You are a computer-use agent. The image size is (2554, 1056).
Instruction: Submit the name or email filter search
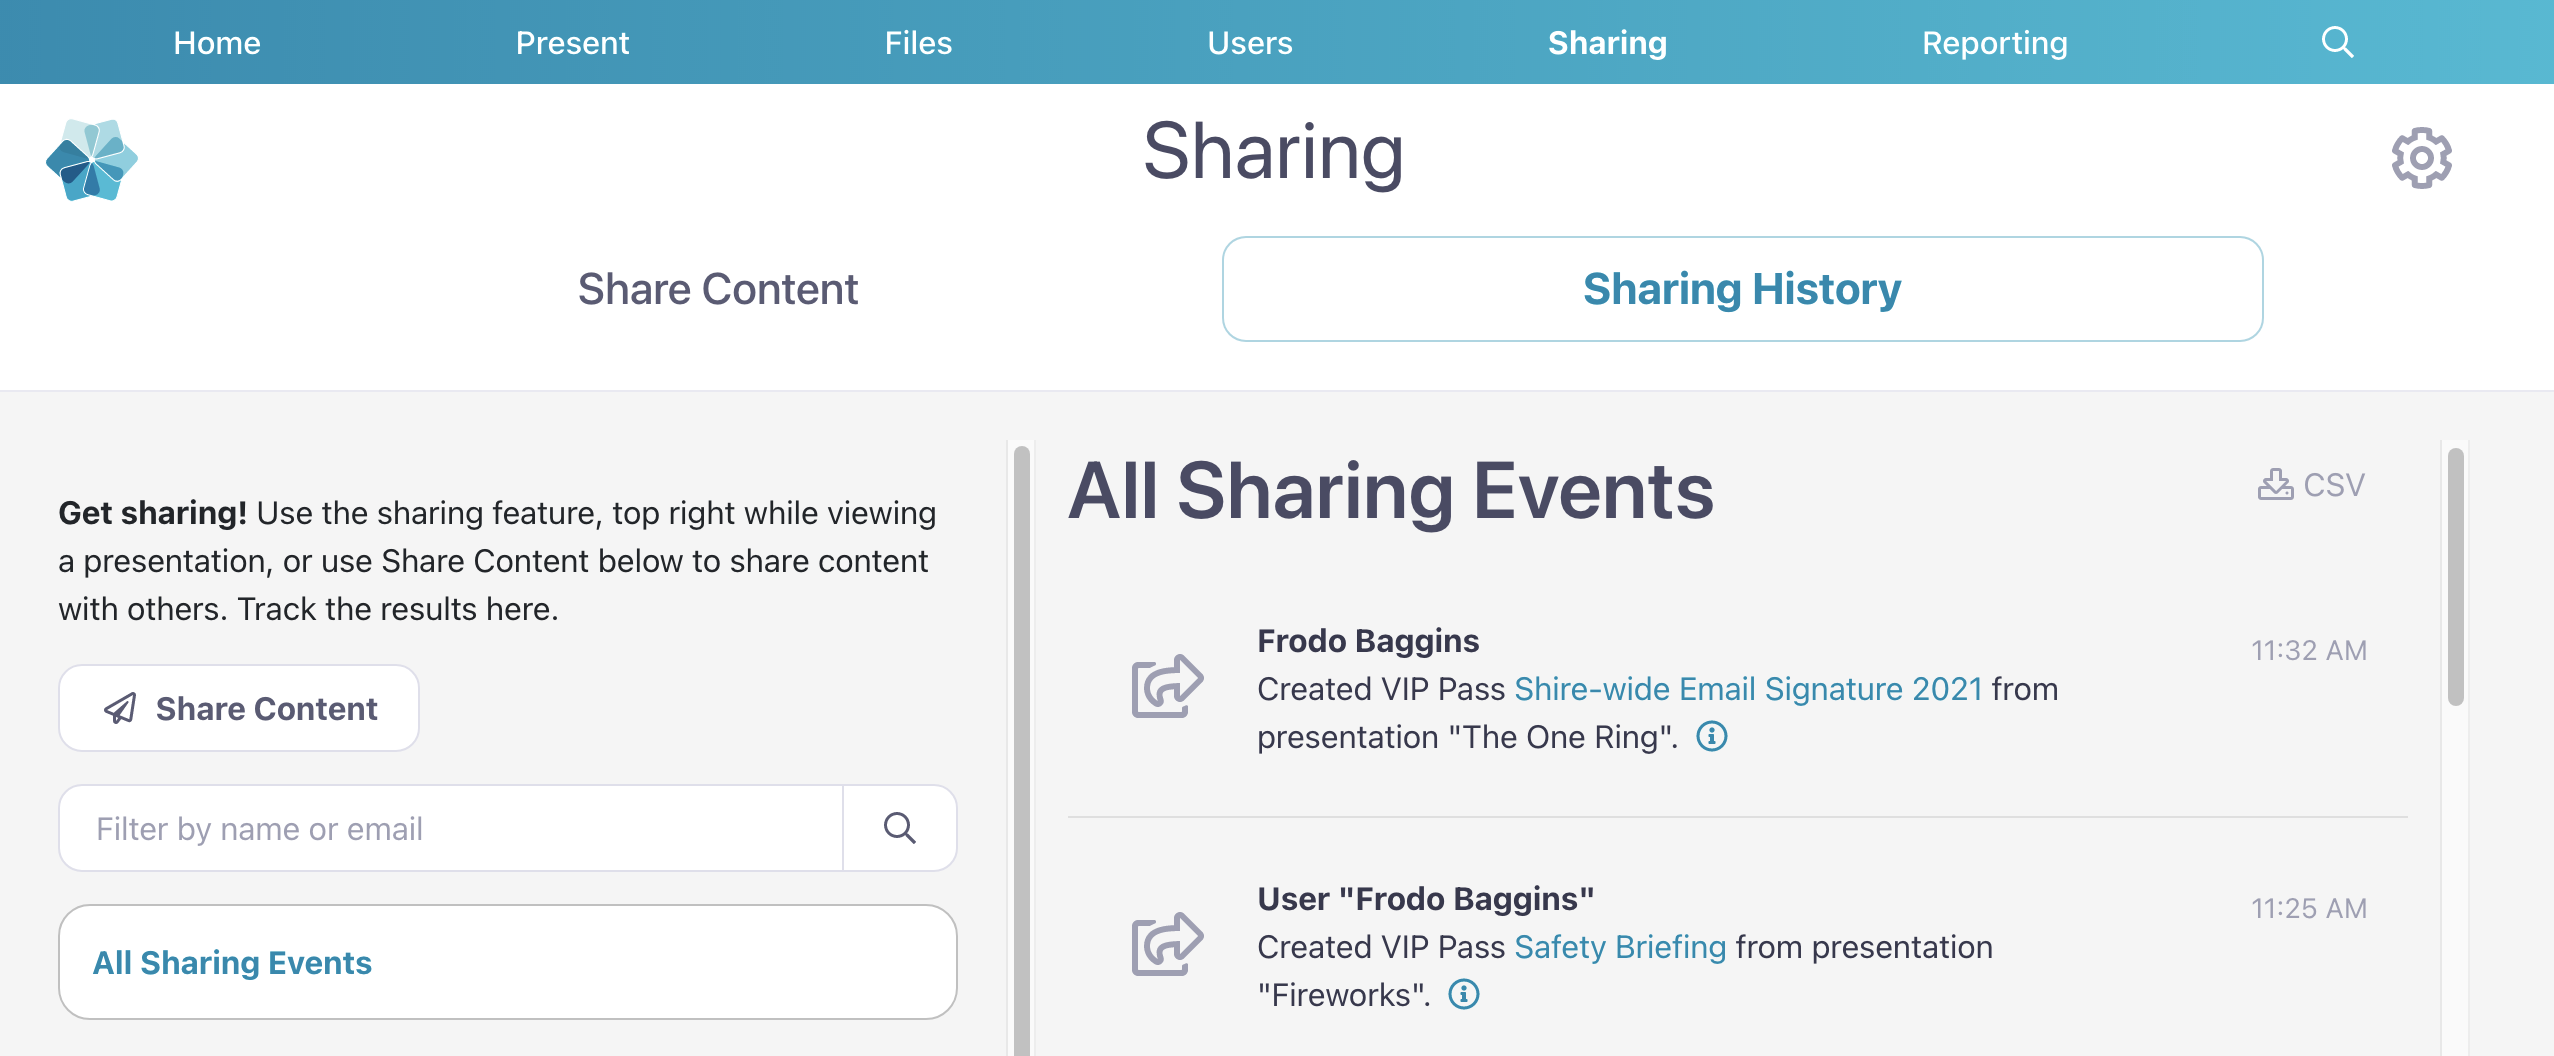pyautogui.click(x=899, y=828)
